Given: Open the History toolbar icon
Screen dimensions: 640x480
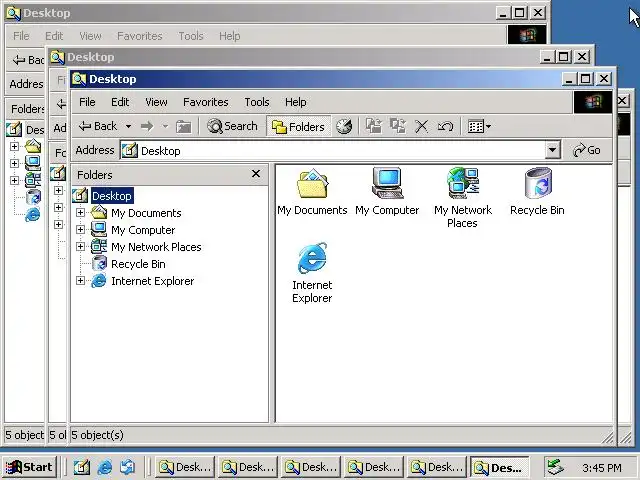Looking at the screenshot, I should (x=344, y=127).
